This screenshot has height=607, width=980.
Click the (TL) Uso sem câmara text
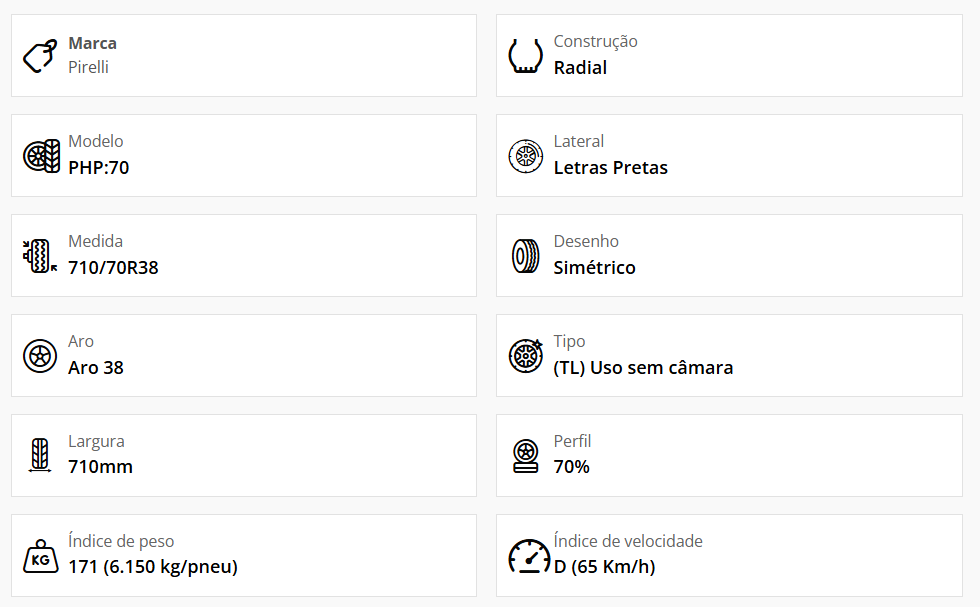[x=643, y=368]
